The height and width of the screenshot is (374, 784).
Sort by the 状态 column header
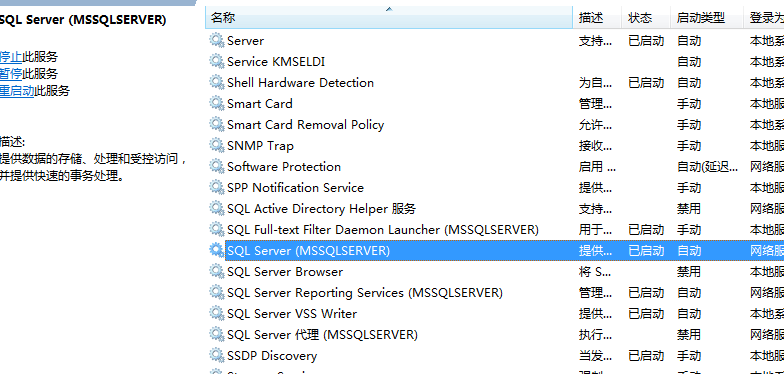646,18
